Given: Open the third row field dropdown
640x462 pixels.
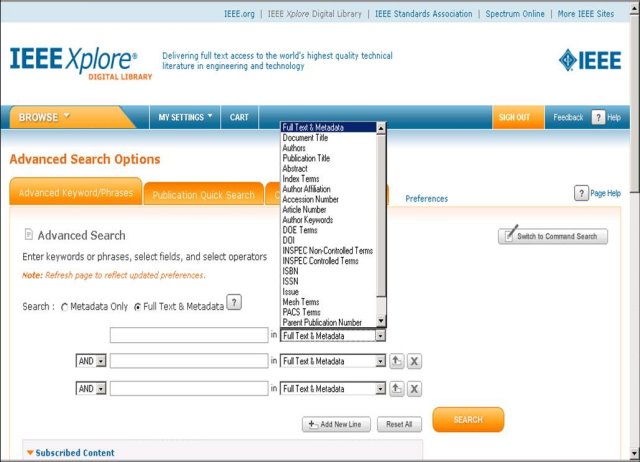Looking at the screenshot, I should [x=333, y=389].
